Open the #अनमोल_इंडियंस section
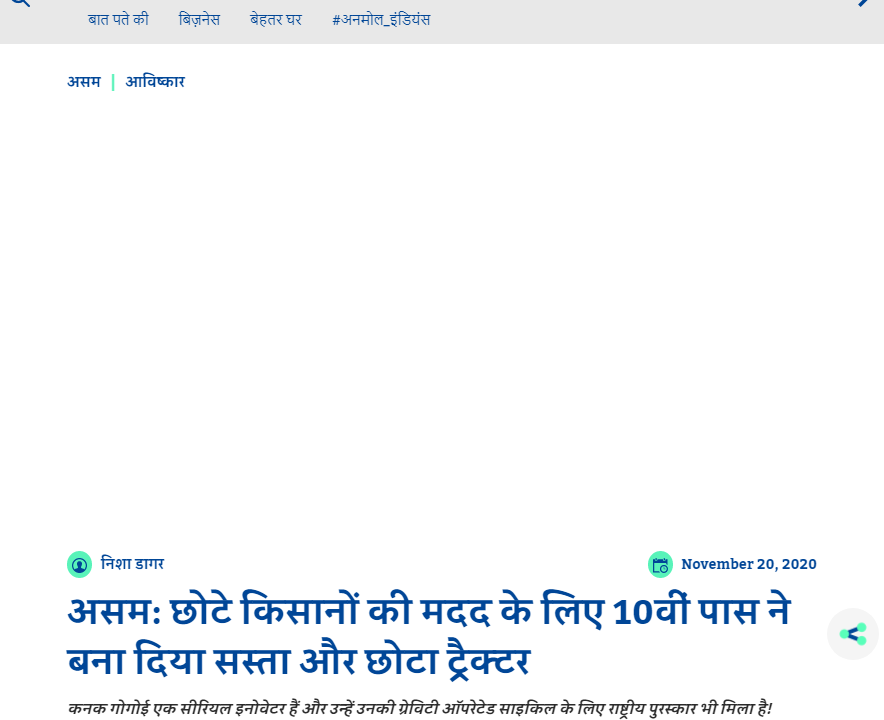The width and height of the screenshot is (884, 720). 380,19
